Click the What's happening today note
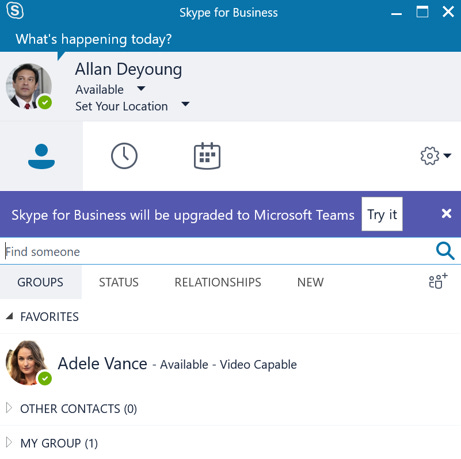The width and height of the screenshot is (461, 459). [94, 39]
